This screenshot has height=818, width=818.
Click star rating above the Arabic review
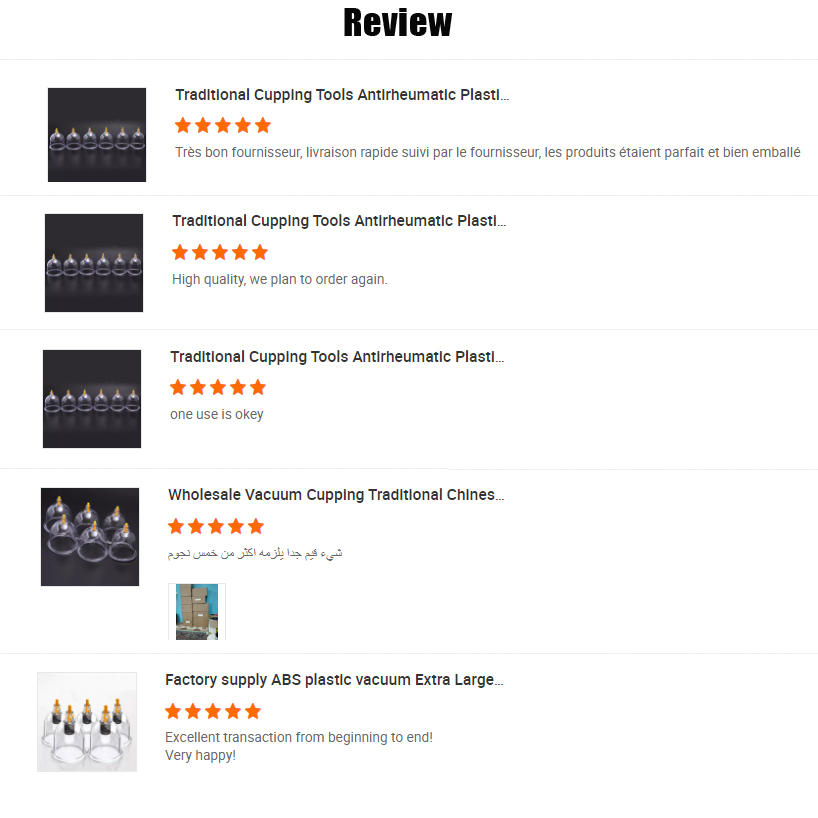click(215, 526)
